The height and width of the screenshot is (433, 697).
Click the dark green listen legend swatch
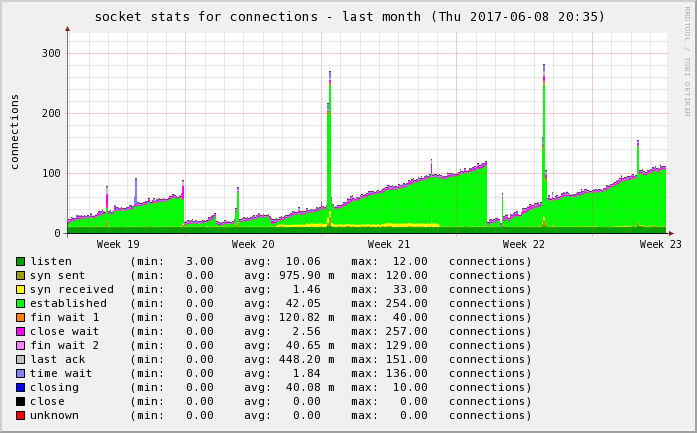point(20,261)
